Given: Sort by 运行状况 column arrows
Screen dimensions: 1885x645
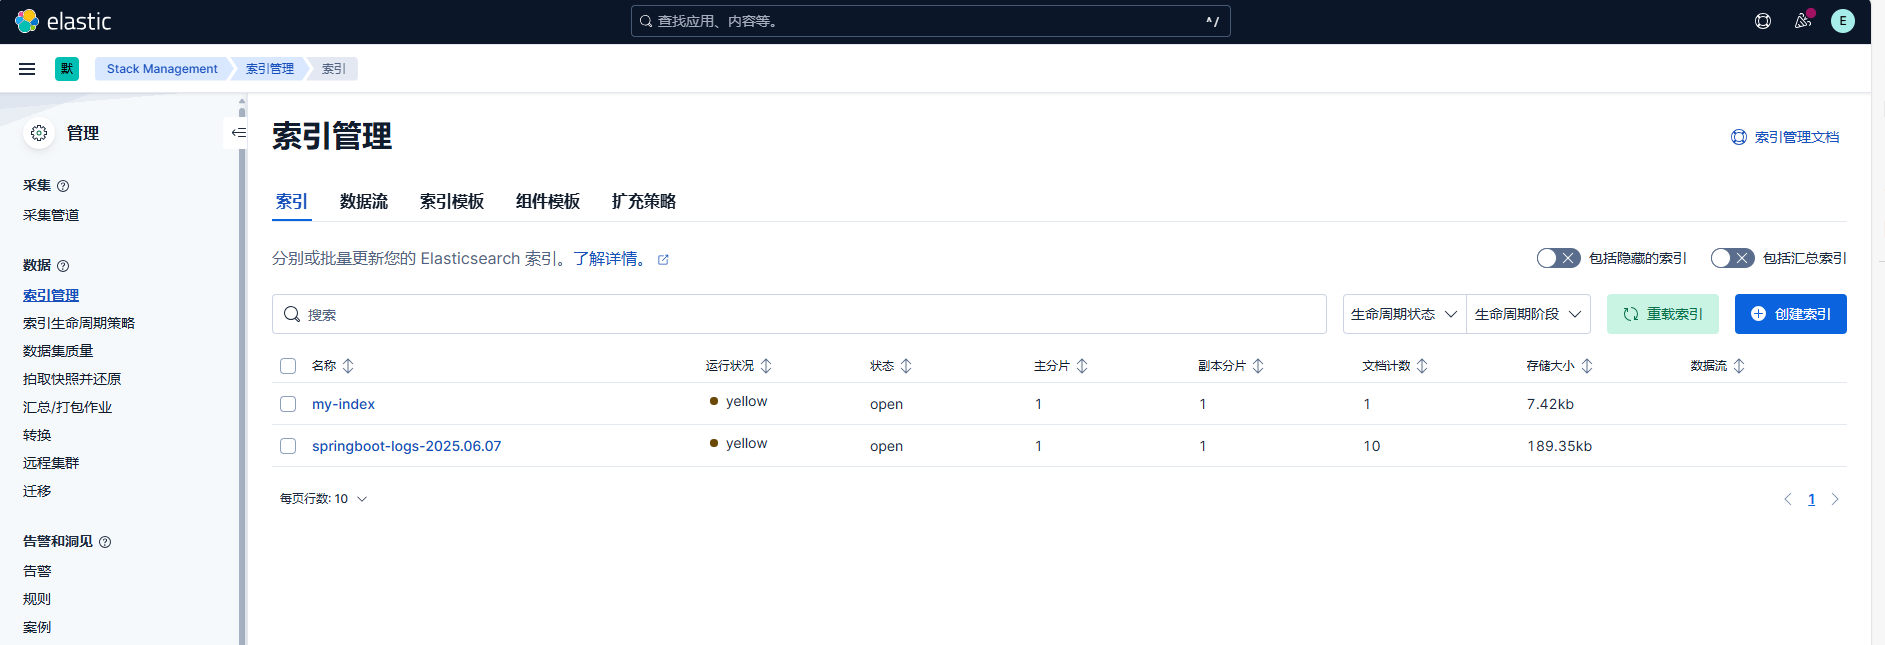Looking at the screenshot, I should click(766, 366).
